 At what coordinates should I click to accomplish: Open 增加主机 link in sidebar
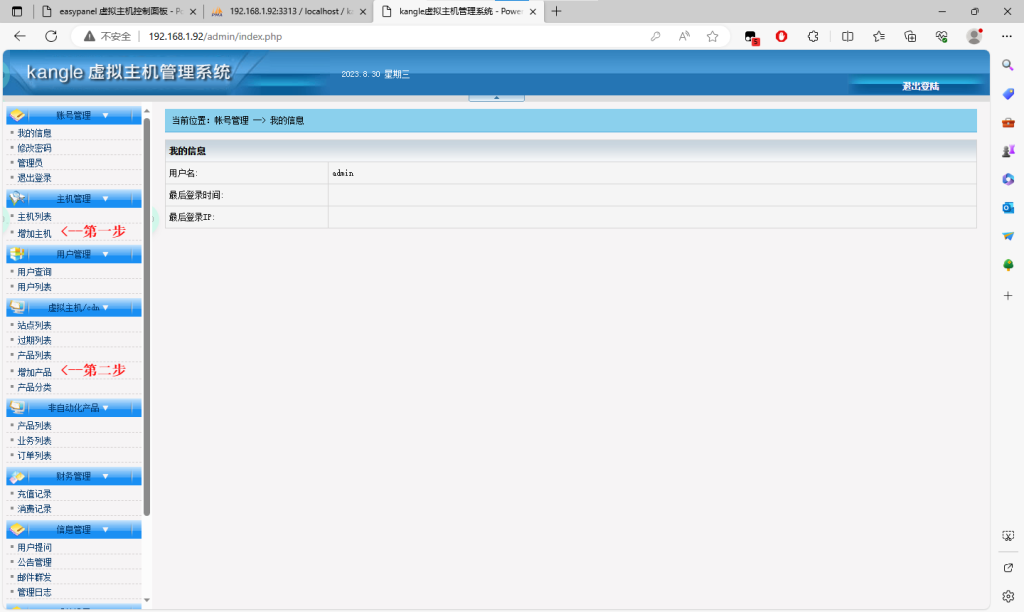click(x=34, y=233)
